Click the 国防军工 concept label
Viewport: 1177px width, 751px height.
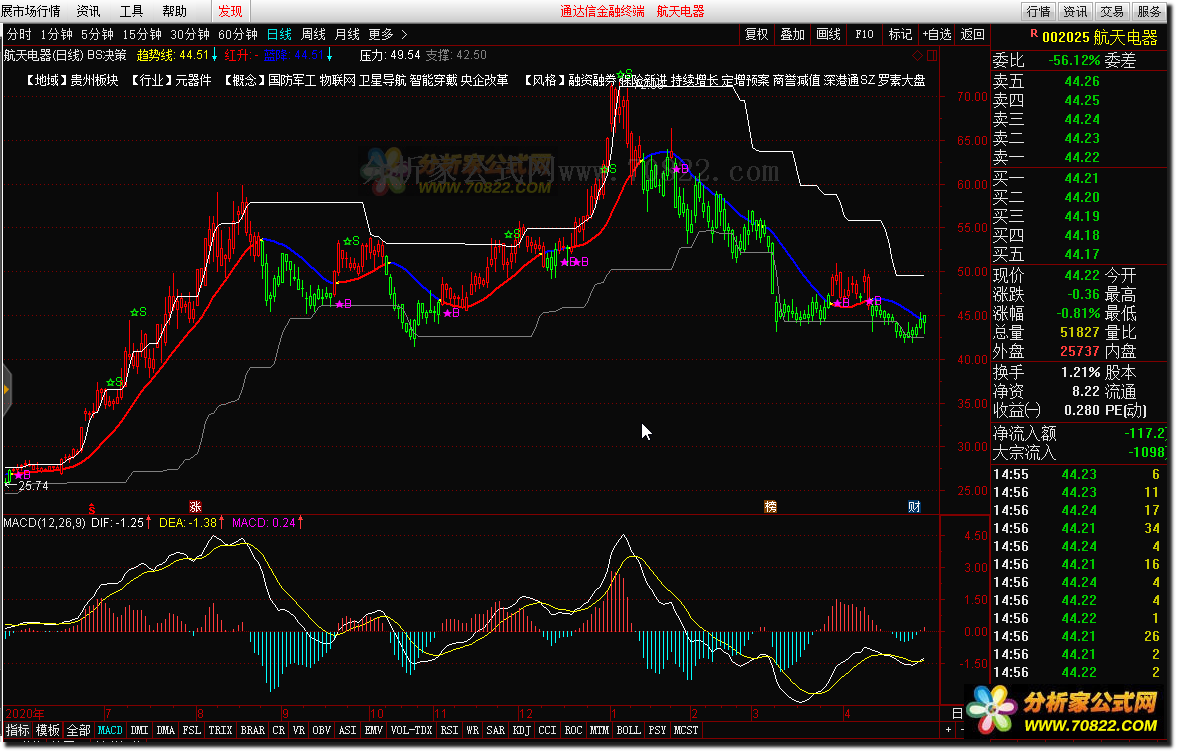(x=292, y=80)
